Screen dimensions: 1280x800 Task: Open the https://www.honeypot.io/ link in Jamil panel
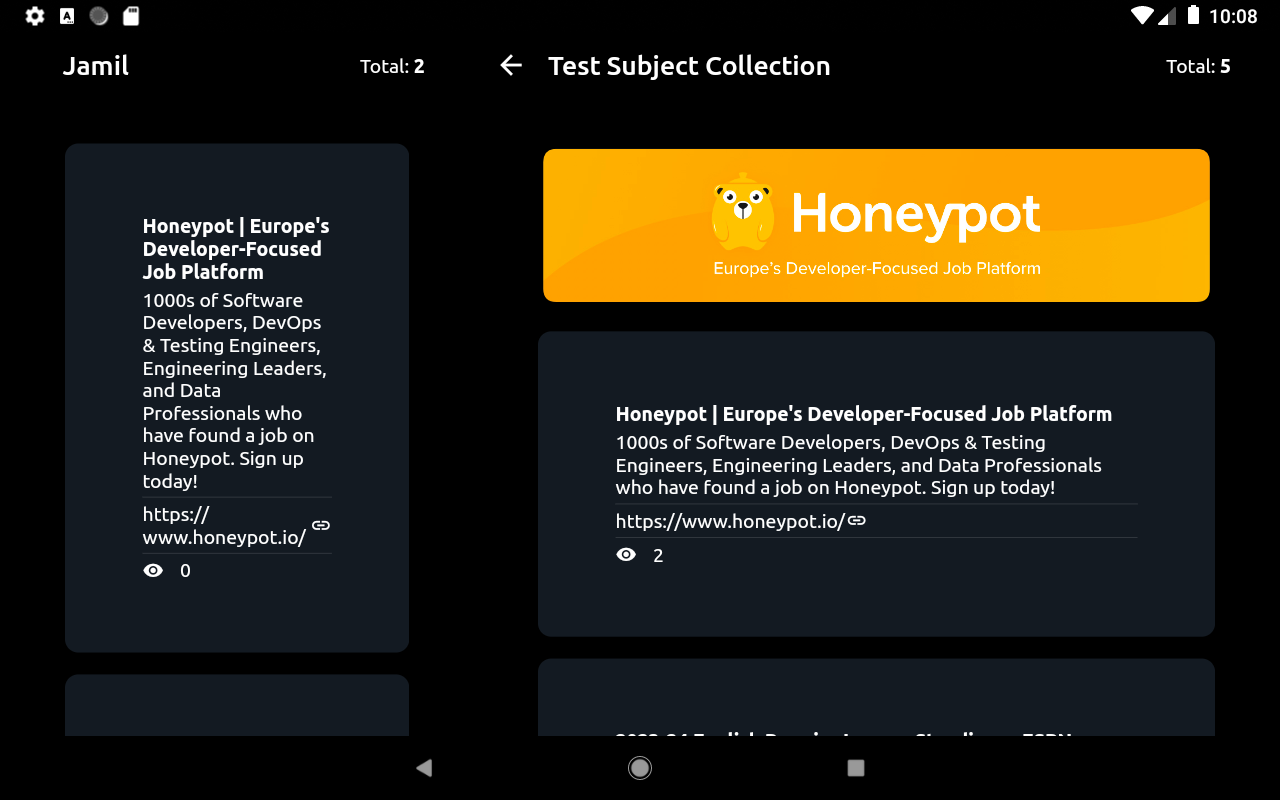click(225, 525)
